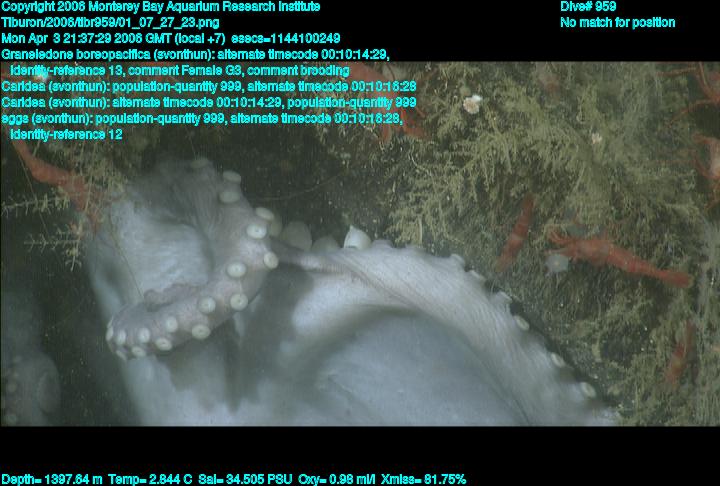720x486 pixels.
Task: Click second Caridea line with timecode 00:10:14:29
Action: tap(209, 102)
